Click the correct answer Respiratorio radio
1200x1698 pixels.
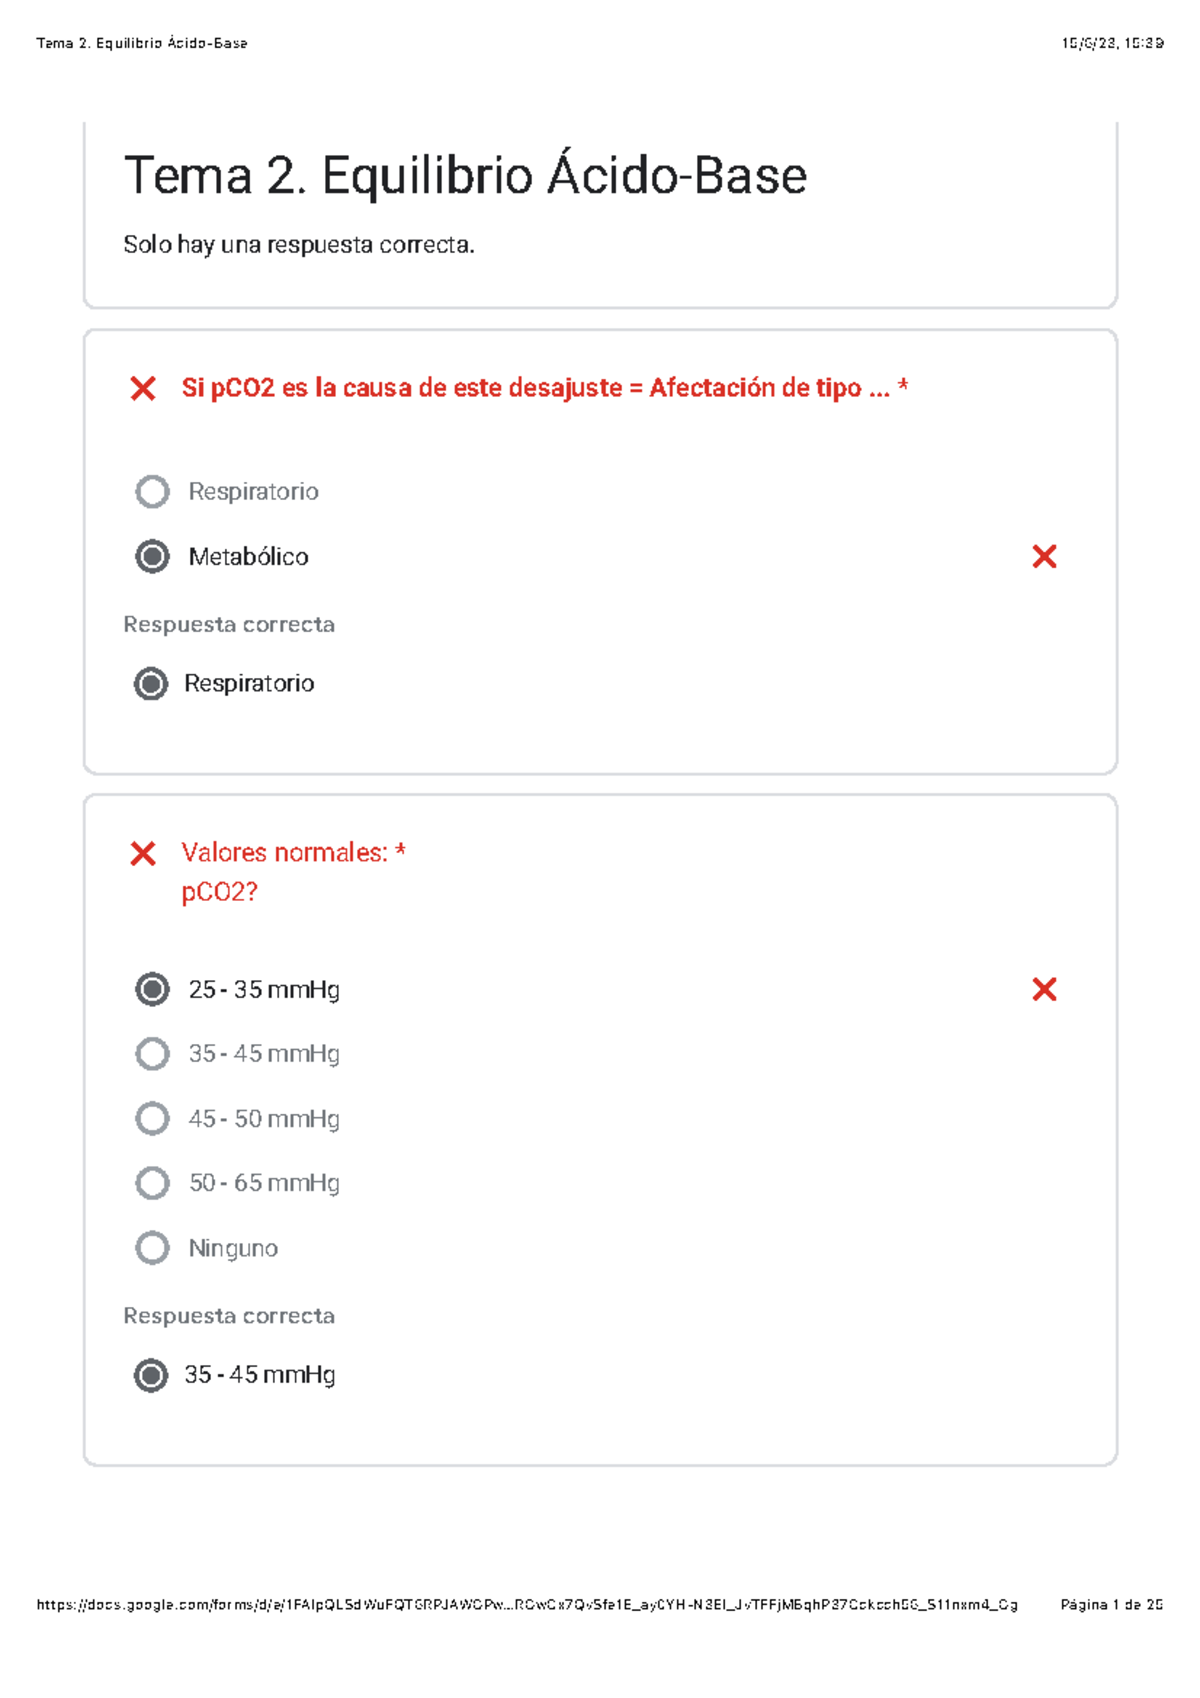point(151,684)
